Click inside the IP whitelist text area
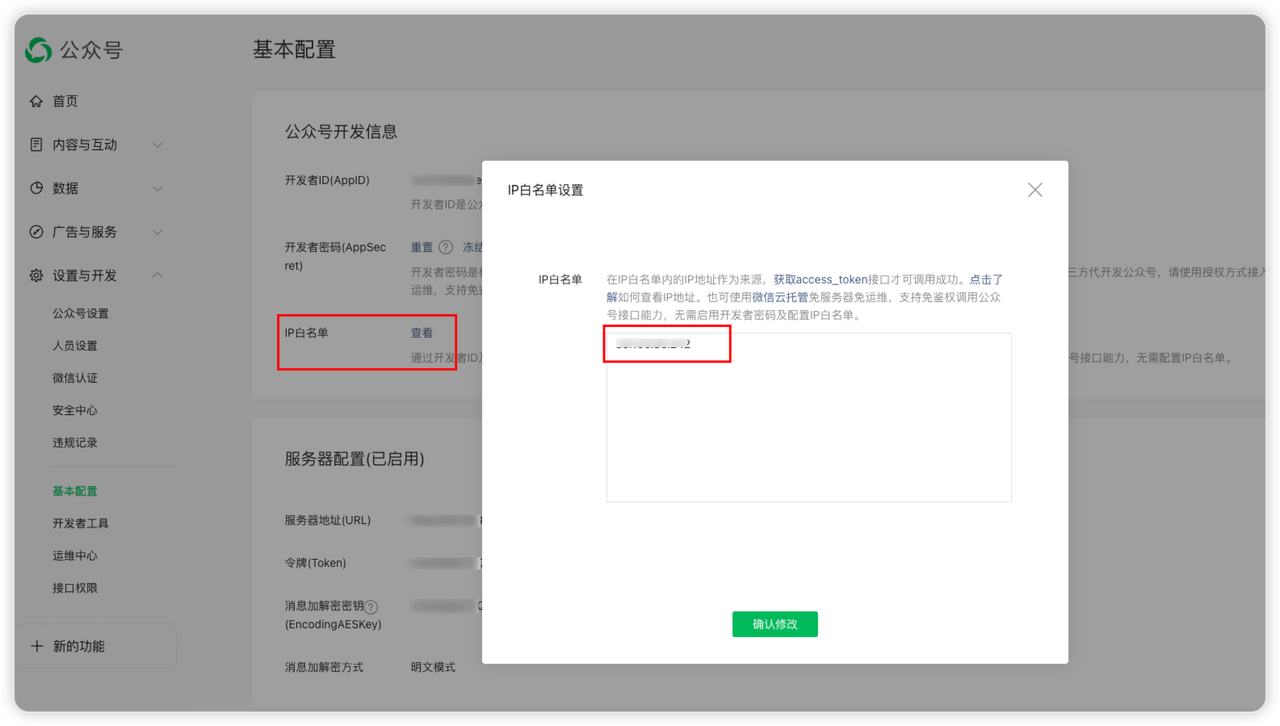 click(807, 420)
